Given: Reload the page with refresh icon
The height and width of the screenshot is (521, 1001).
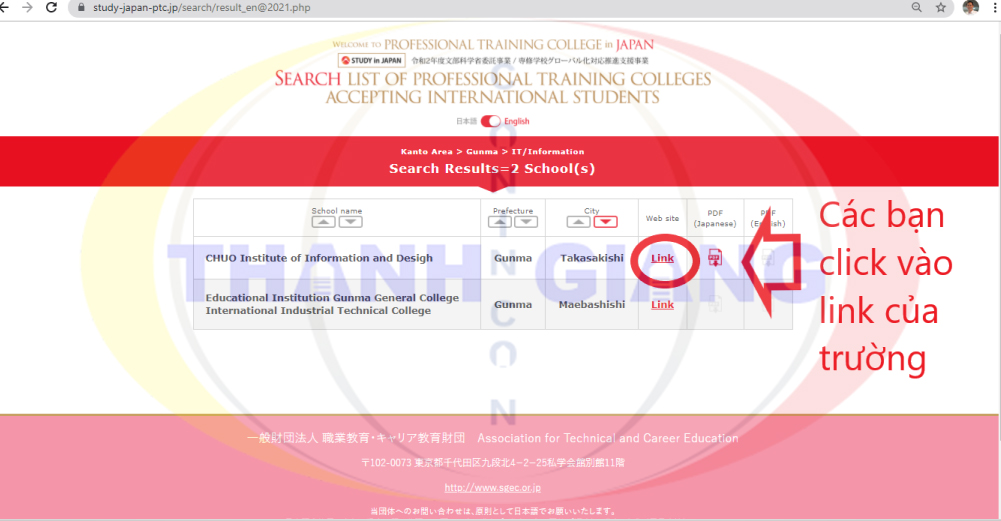Looking at the screenshot, I should [52, 7].
